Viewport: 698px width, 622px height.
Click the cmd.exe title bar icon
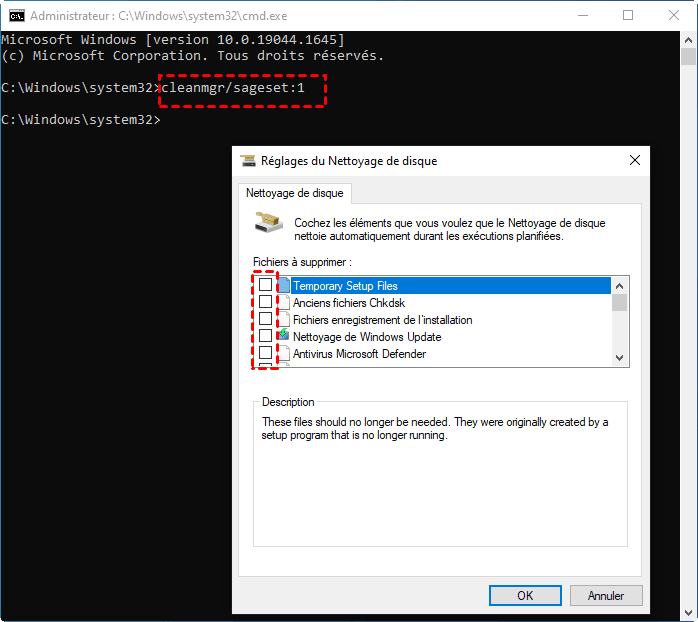[x=17, y=16]
